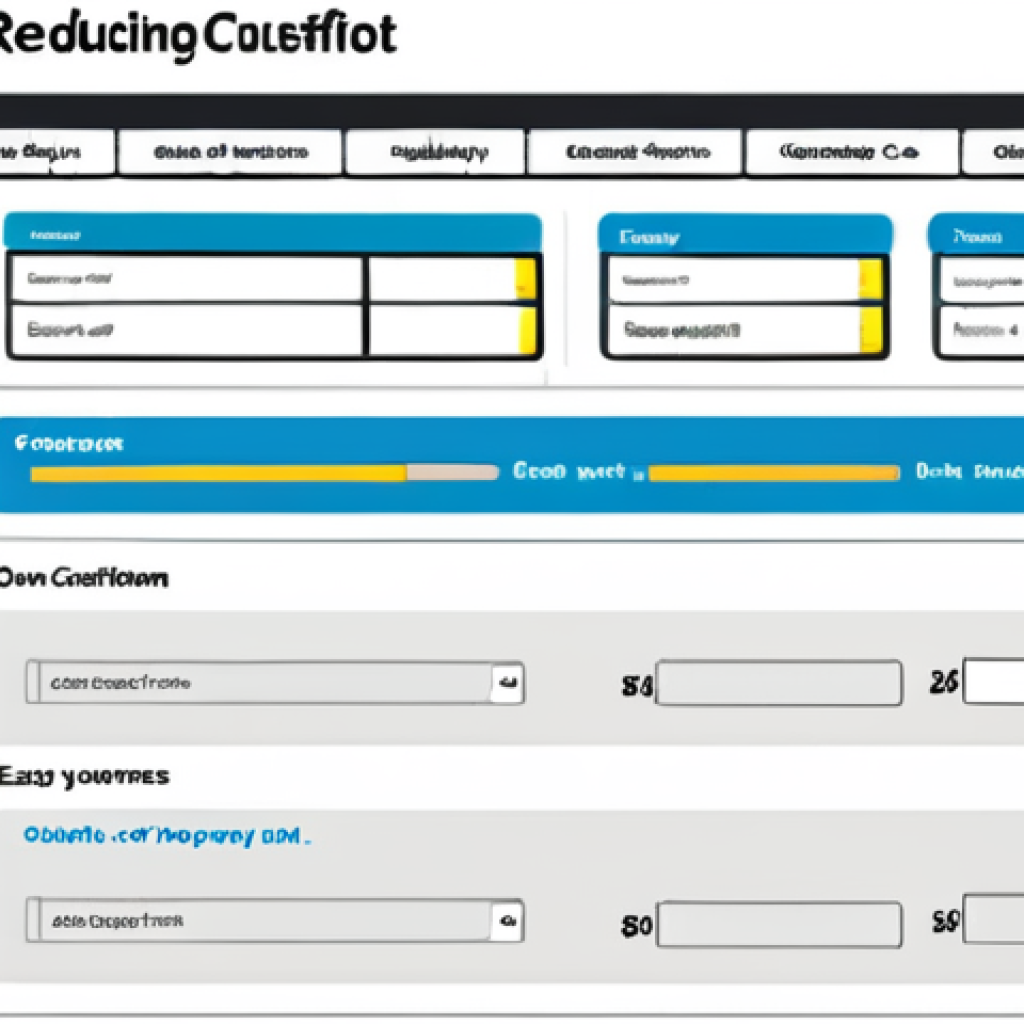Select the bottom row label in the first panel

point(70,330)
